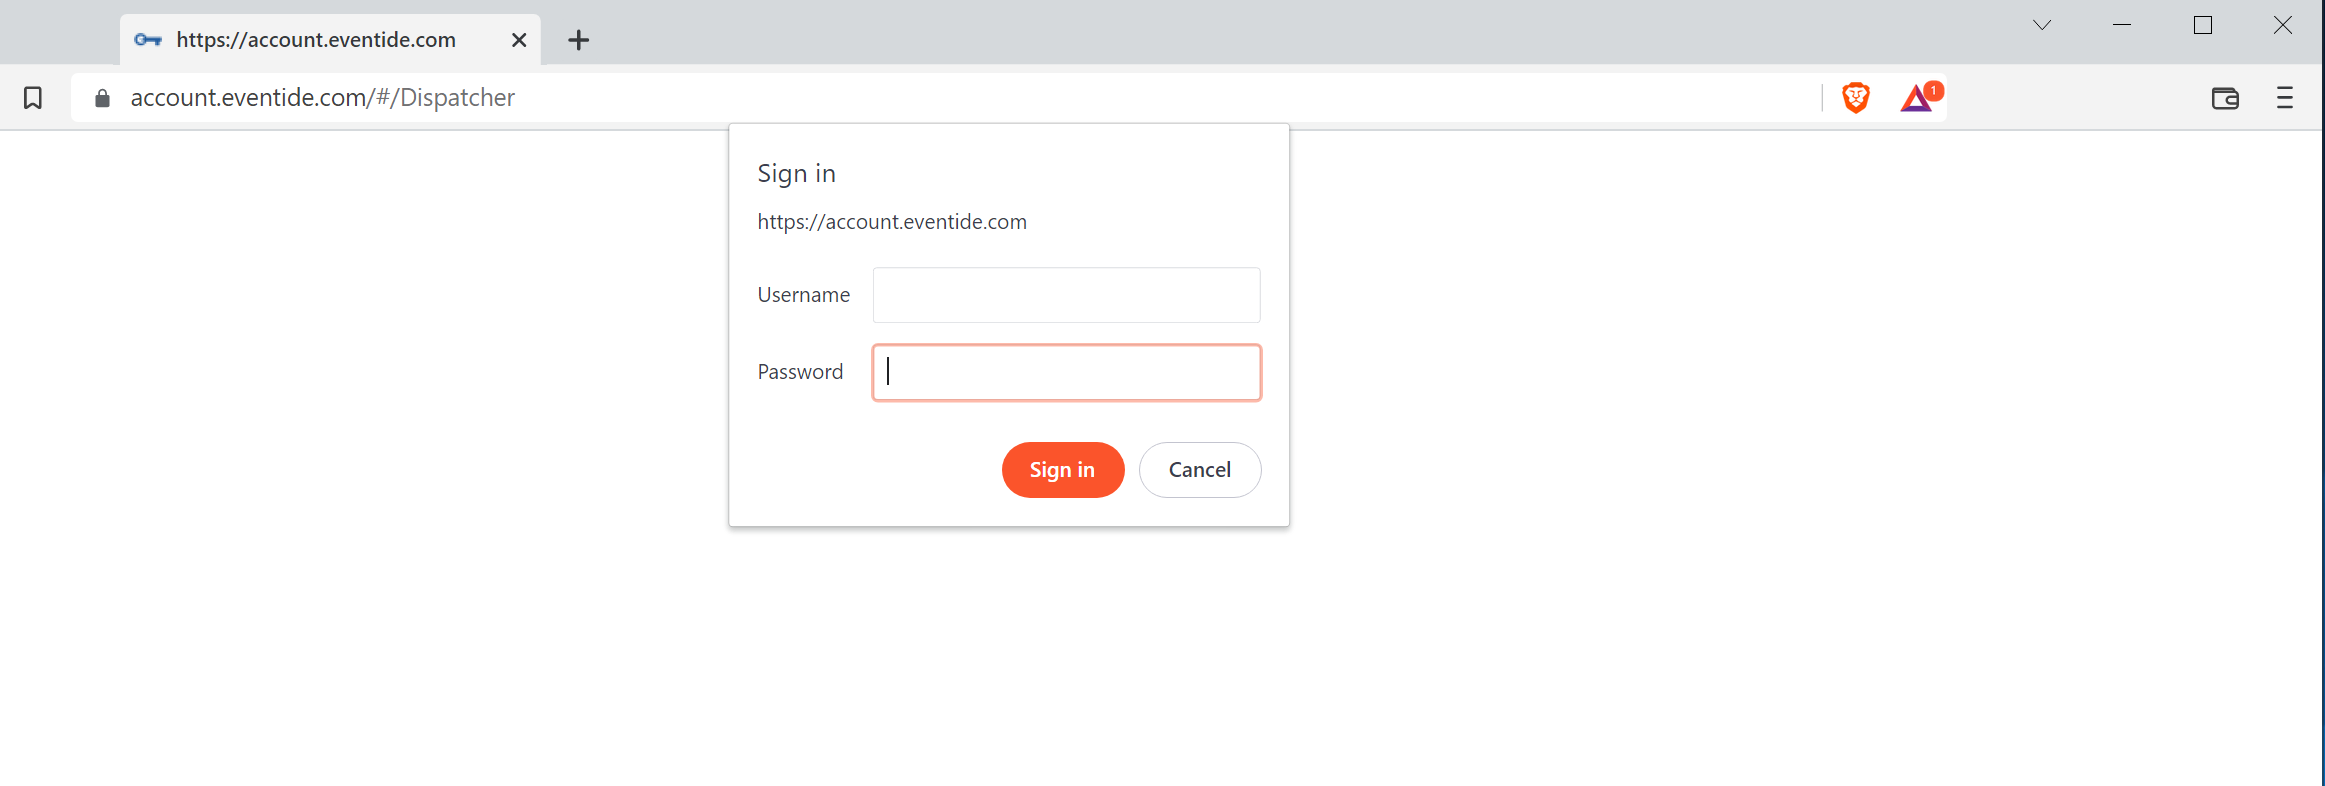Screen dimensions: 2325x786
Task: Maximize the browser window
Action: coord(2202,25)
